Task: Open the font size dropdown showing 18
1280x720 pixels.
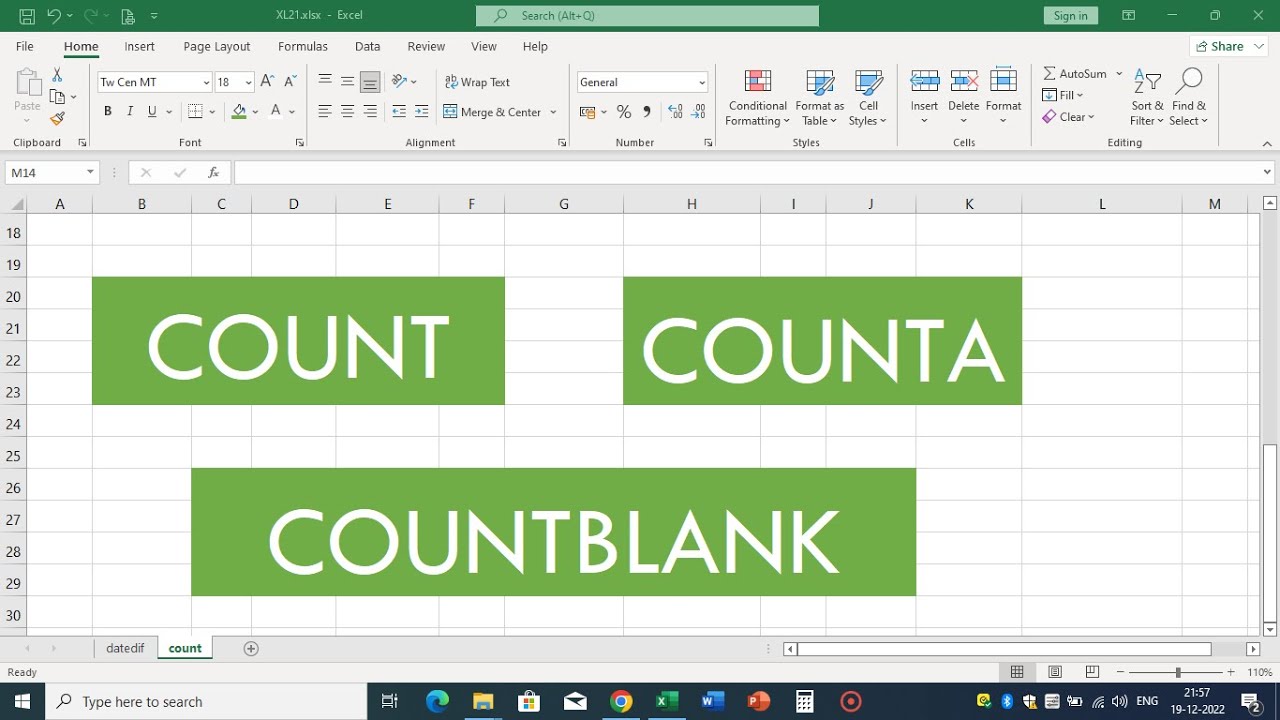Action: (x=249, y=83)
